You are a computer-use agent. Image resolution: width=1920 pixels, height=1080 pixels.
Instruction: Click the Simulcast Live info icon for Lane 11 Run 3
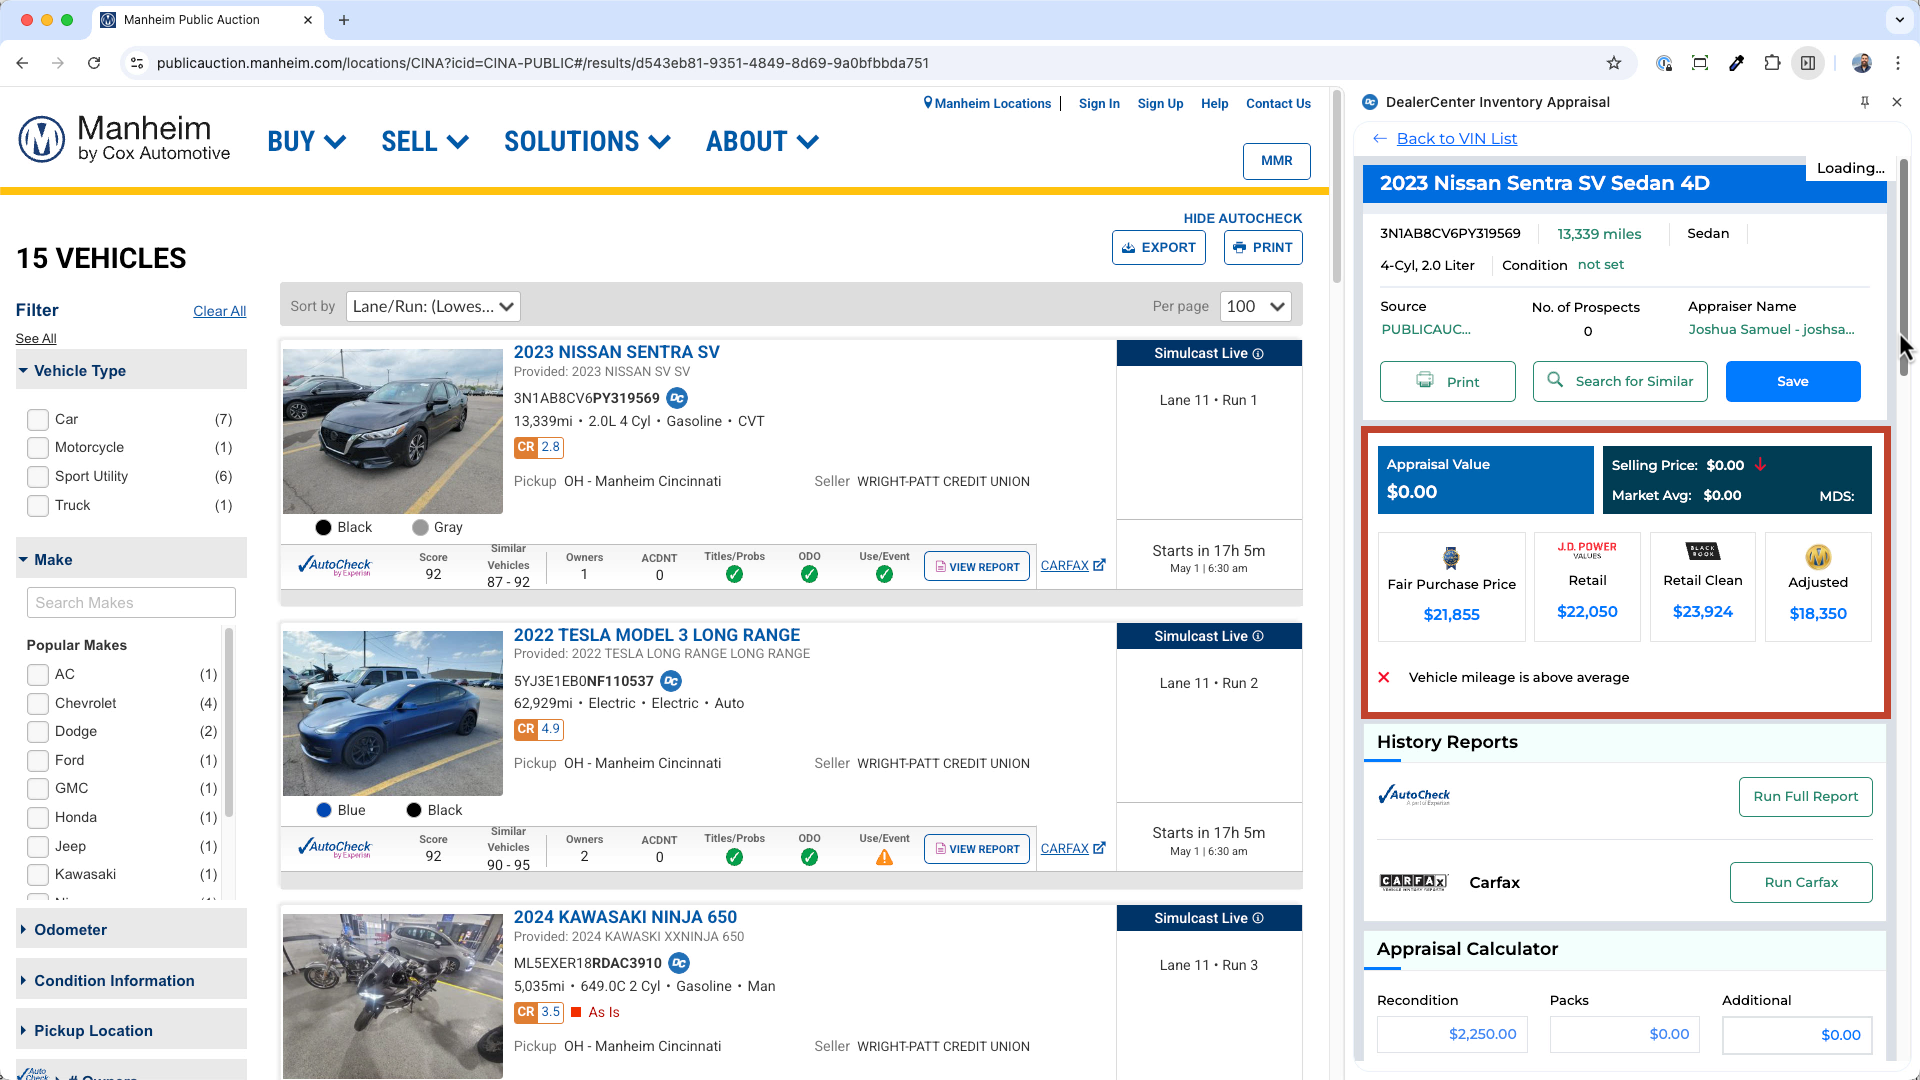click(1258, 919)
